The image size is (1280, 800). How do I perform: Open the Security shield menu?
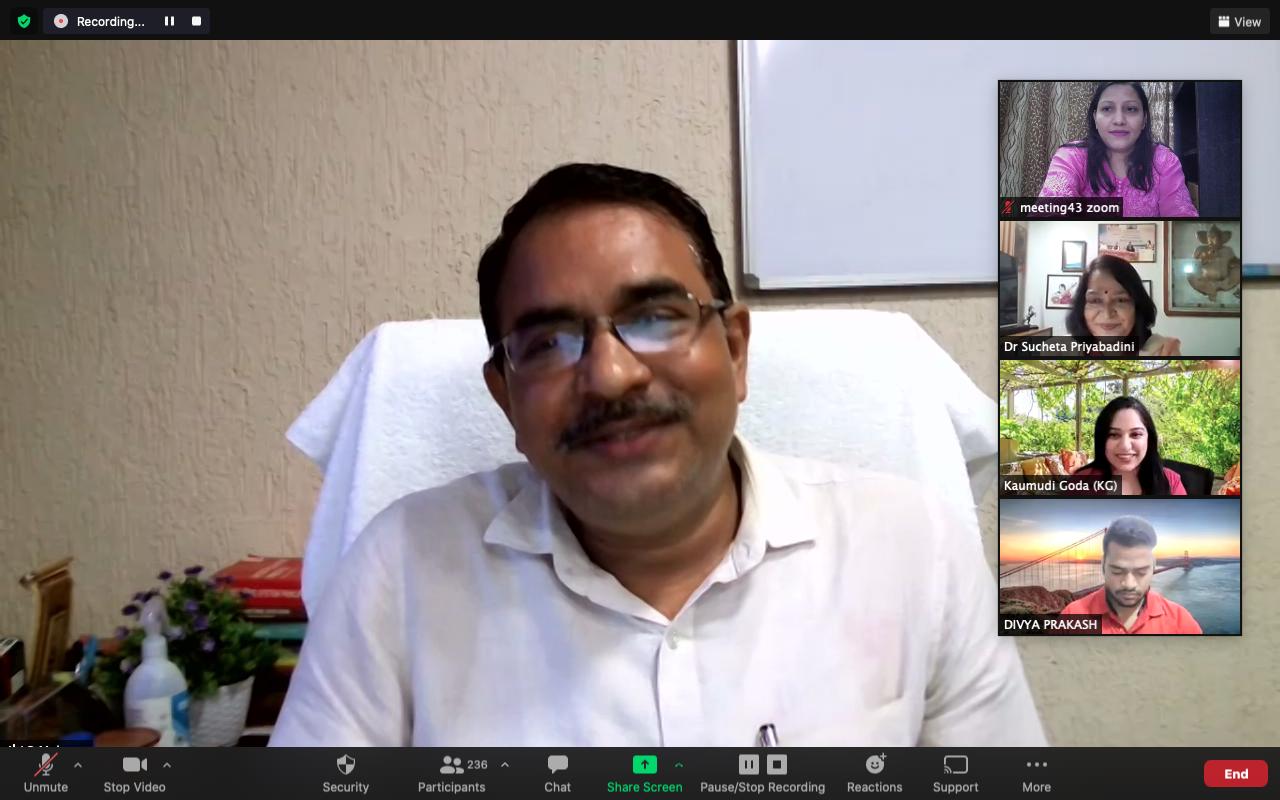click(346, 773)
